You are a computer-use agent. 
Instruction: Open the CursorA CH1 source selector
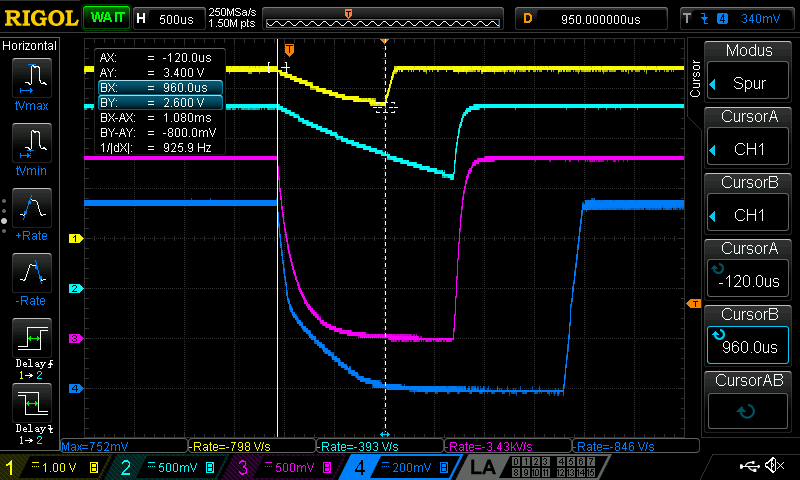[747, 137]
